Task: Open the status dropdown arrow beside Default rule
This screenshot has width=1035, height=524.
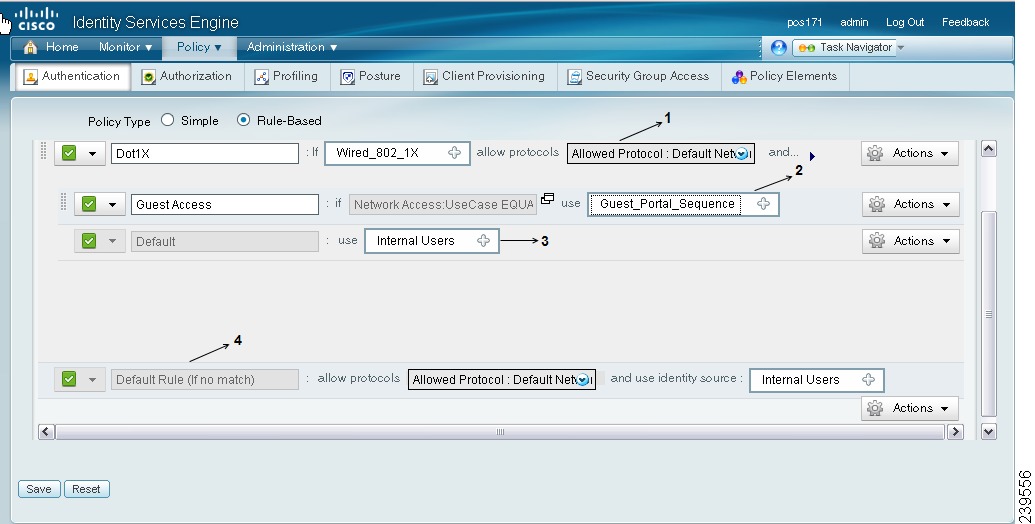Action: (112, 242)
